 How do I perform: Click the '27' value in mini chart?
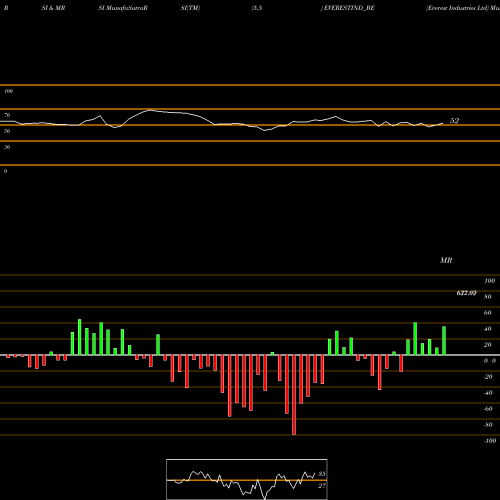pyautogui.click(x=322, y=486)
